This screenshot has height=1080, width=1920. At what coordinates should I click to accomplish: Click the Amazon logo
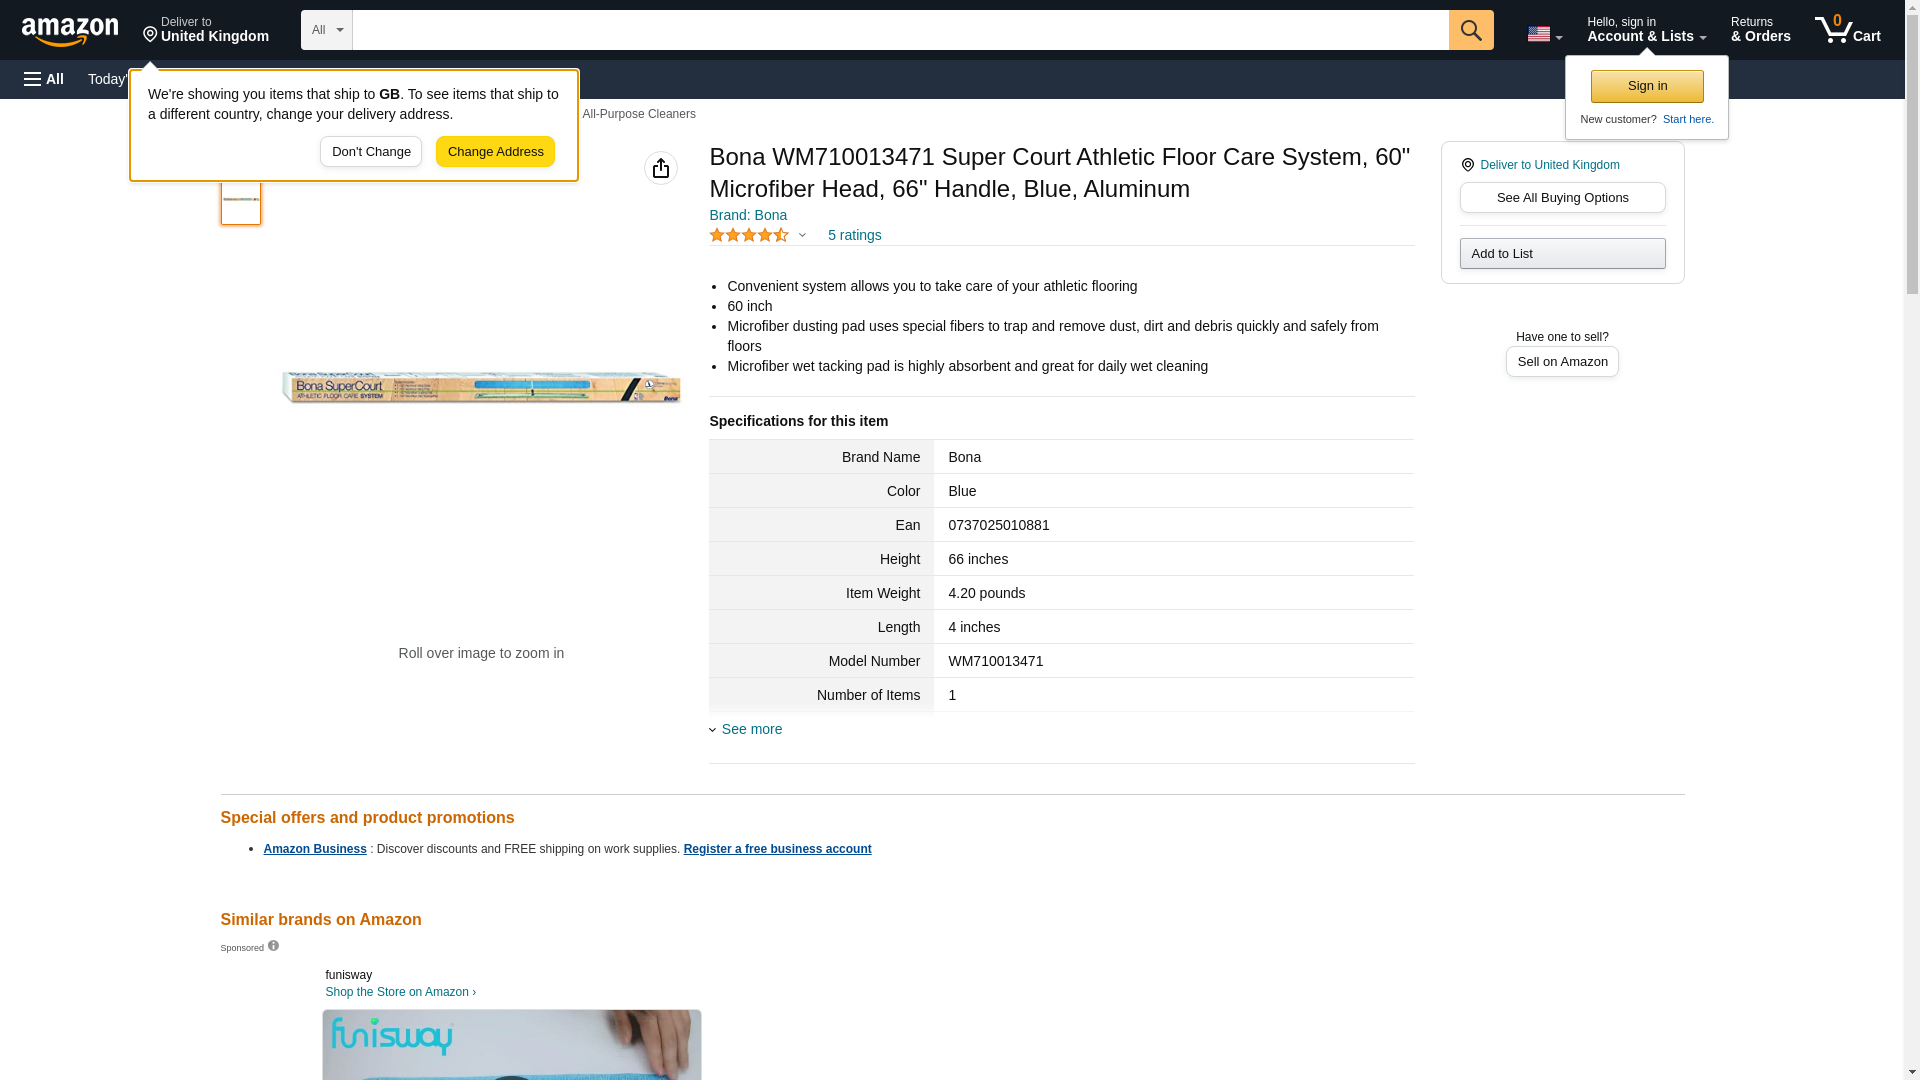(70, 30)
